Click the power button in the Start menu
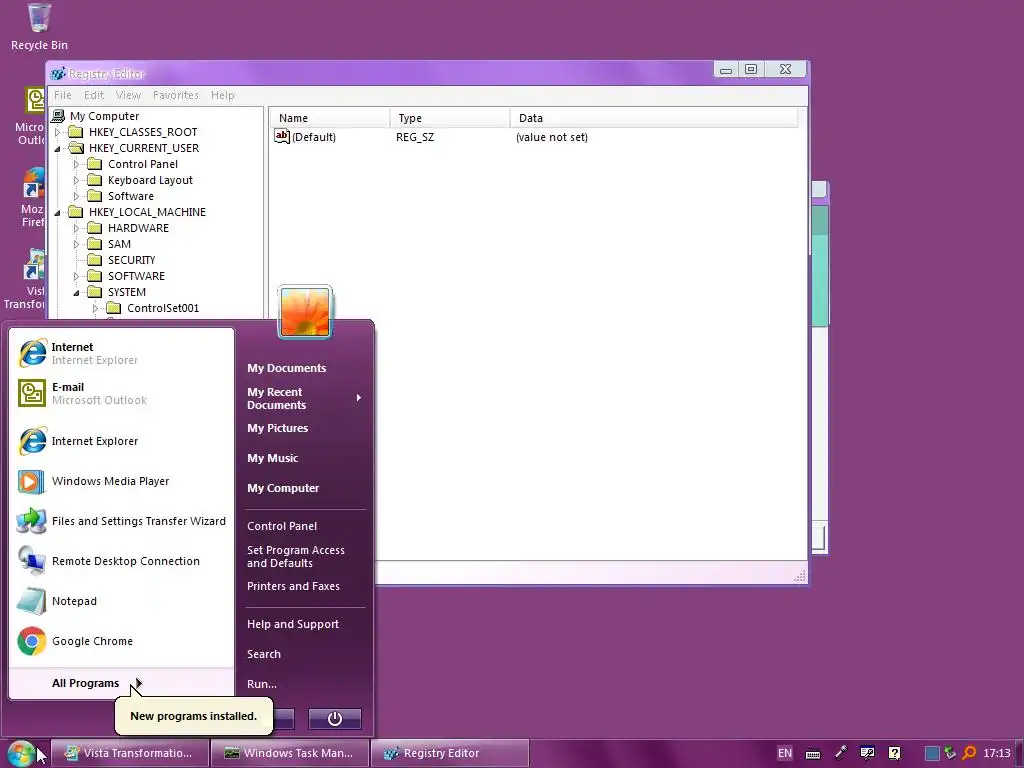 pos(334,719)
